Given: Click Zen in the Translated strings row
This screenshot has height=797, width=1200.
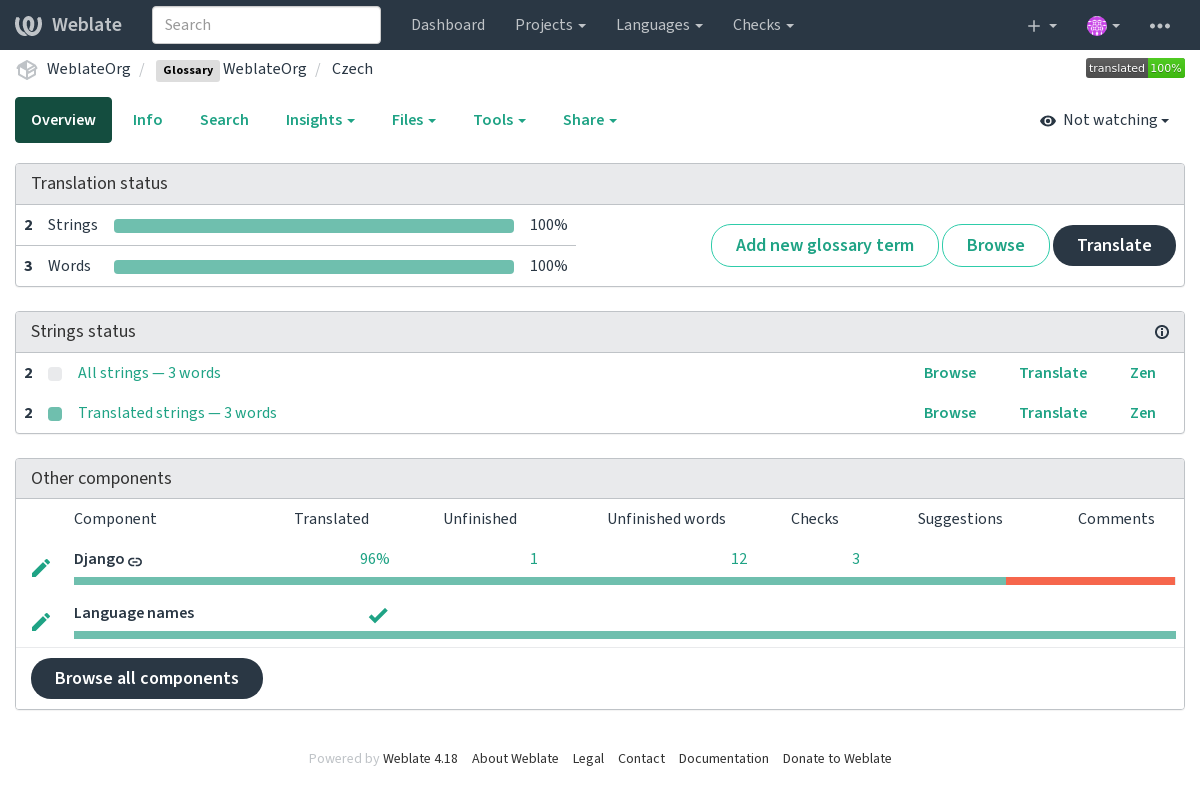Looking at the screenshot, I should coord(1143,413).
